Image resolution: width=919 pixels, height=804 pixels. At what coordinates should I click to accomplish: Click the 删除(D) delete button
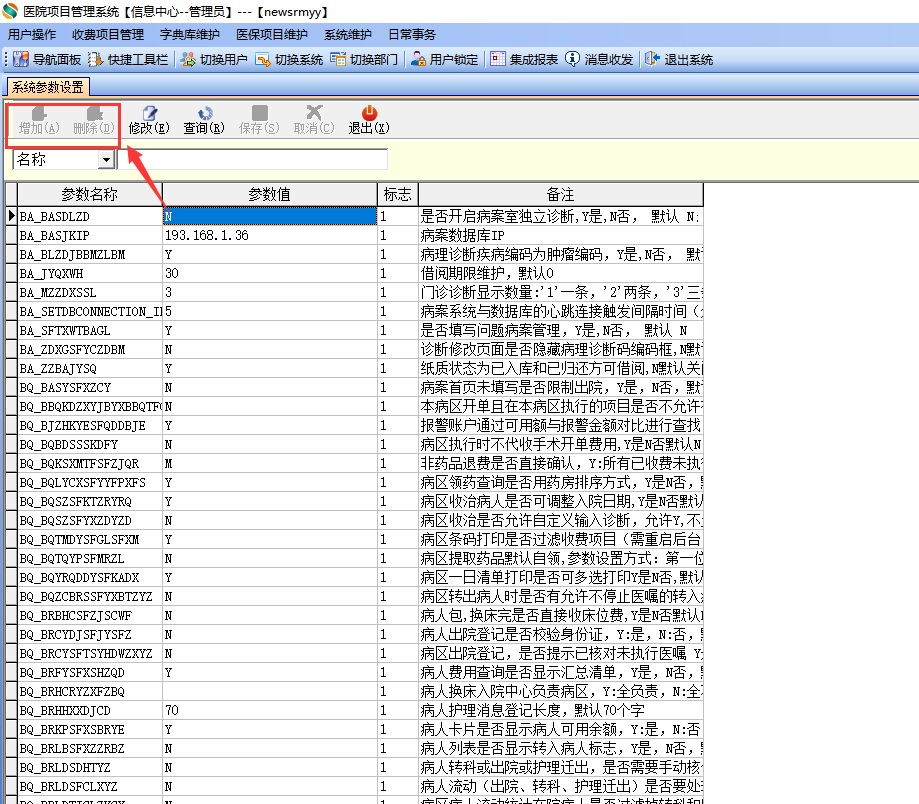click(x=94, y=120)
